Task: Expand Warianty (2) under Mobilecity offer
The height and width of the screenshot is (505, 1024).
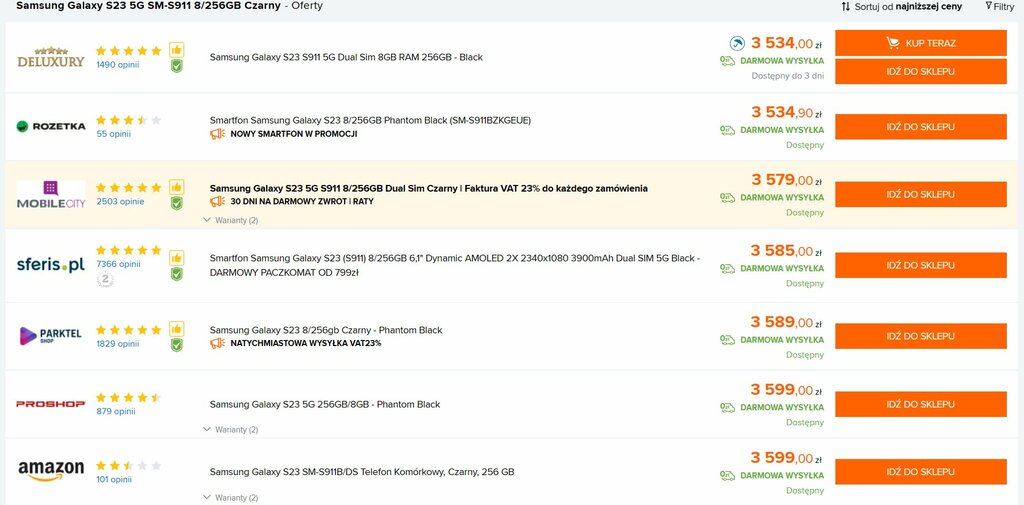Action: point(231,220)
